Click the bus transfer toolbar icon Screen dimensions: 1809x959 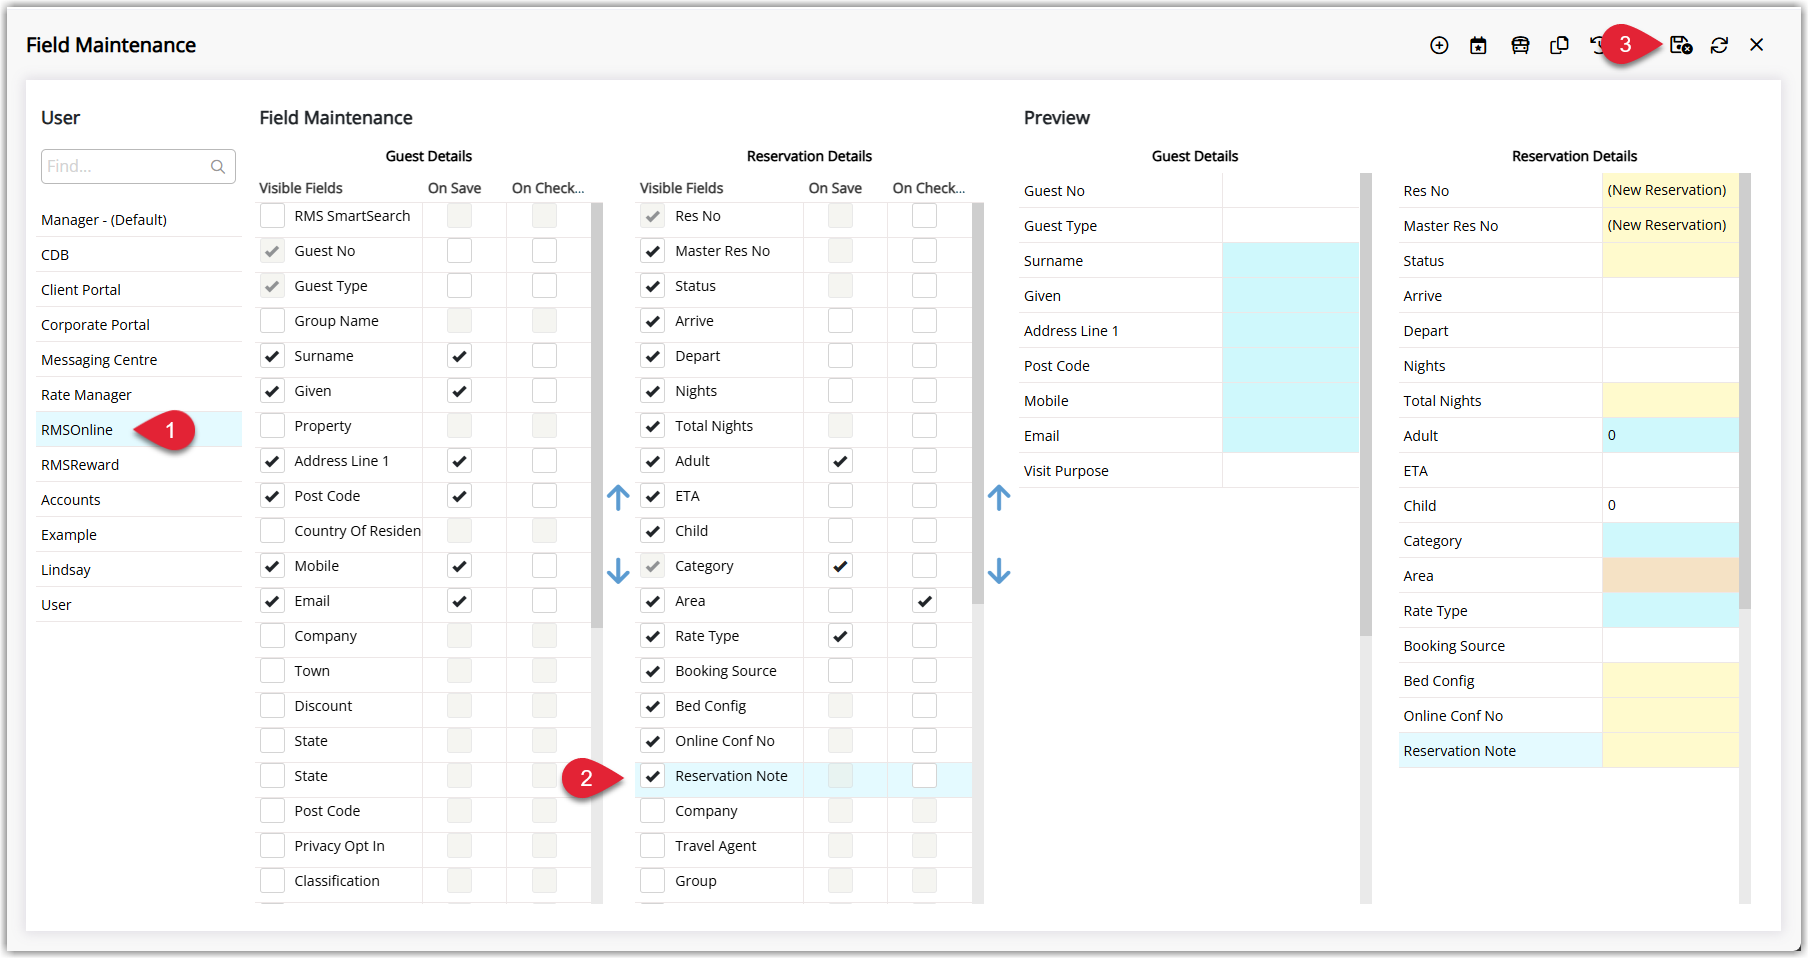pyautogui.click(x=1520, y=45)
